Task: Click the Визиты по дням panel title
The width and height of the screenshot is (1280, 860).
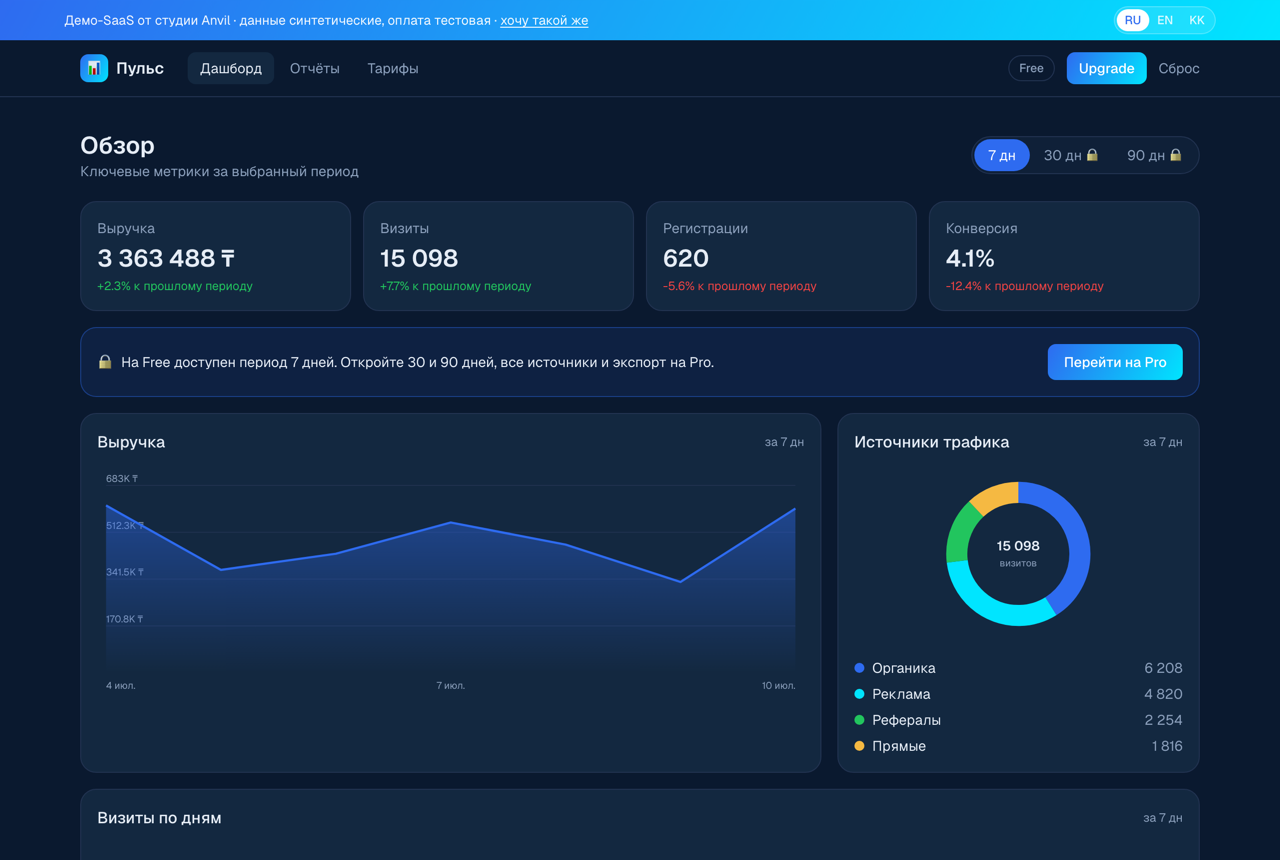Action: pos(159,818)
